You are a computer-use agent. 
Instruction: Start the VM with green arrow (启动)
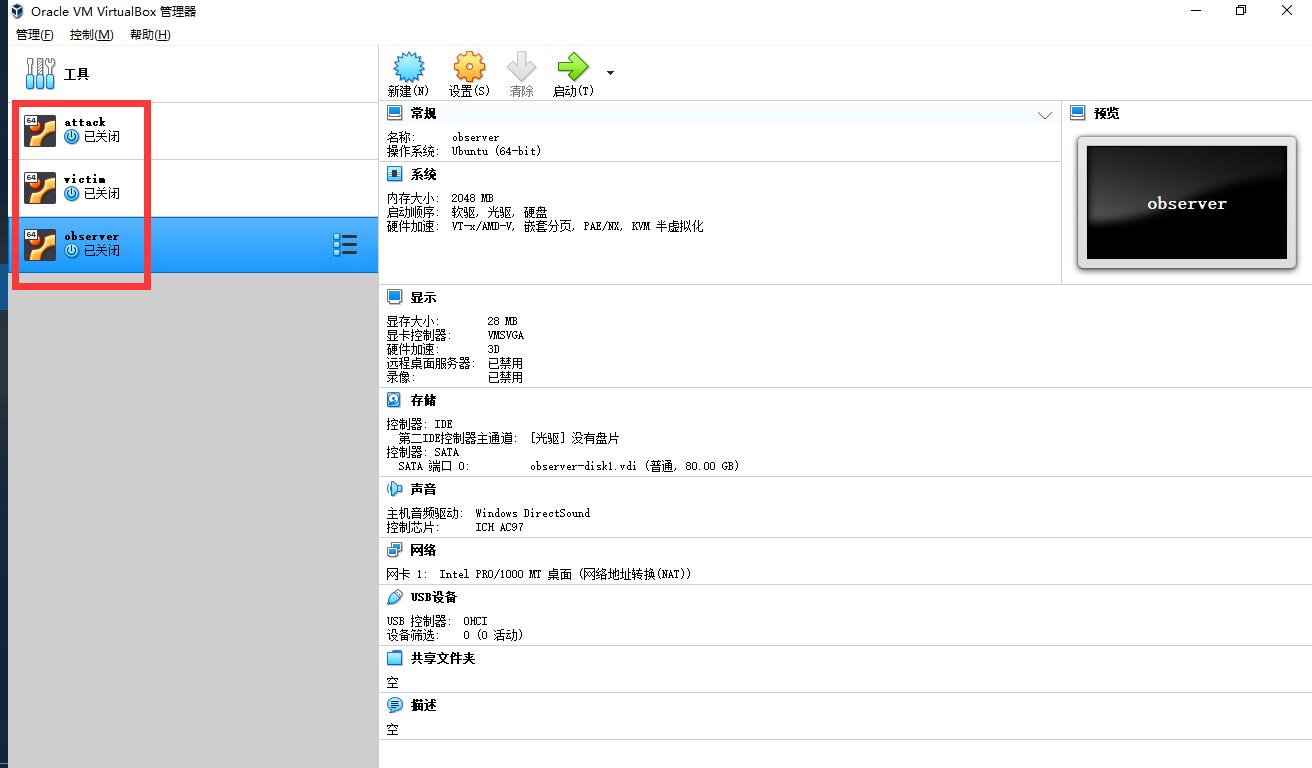573,67
